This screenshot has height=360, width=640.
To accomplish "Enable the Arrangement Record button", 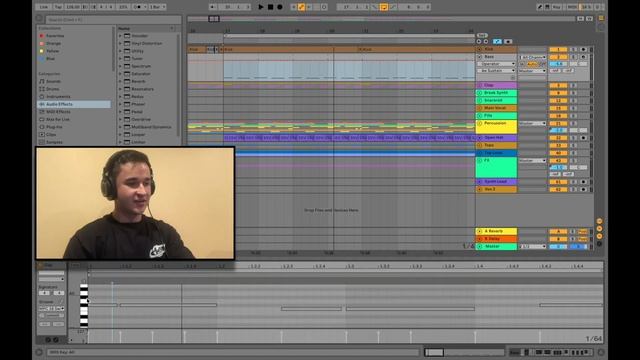I will click(280, 7).
